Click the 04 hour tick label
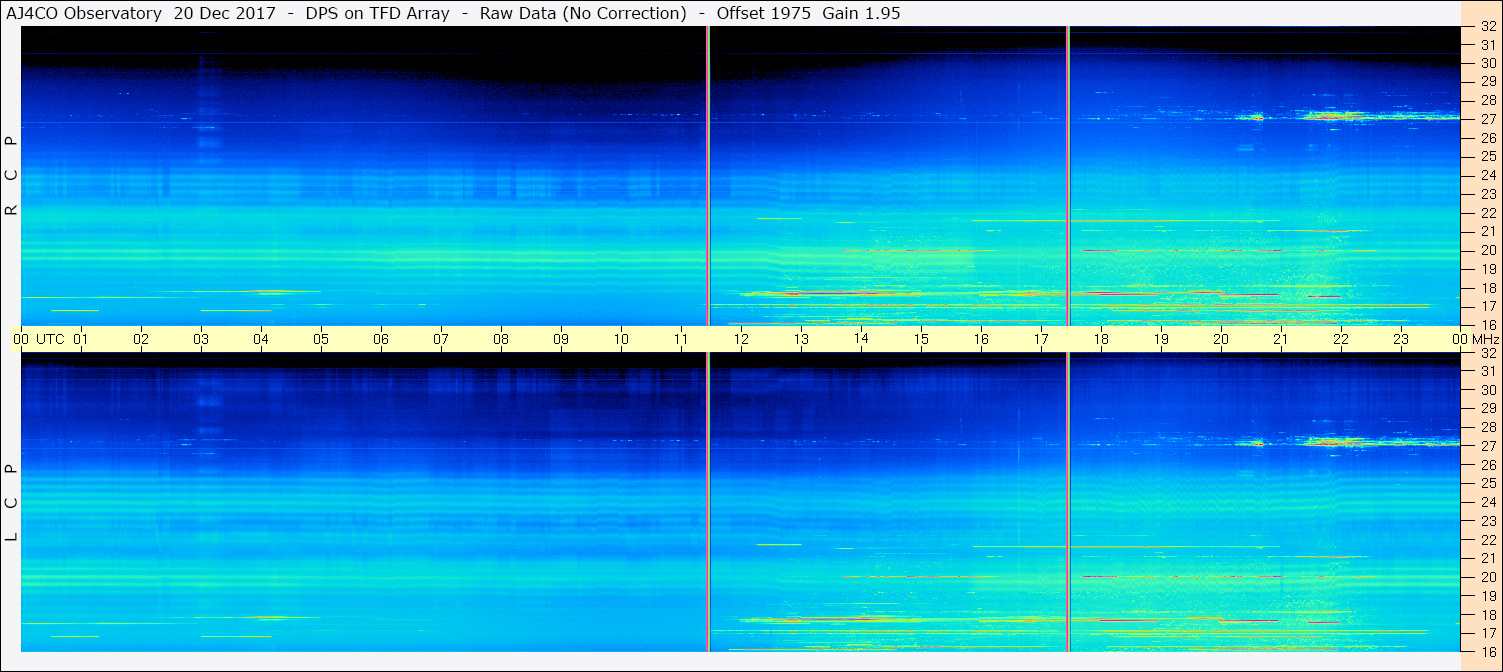 coord(261,339)
